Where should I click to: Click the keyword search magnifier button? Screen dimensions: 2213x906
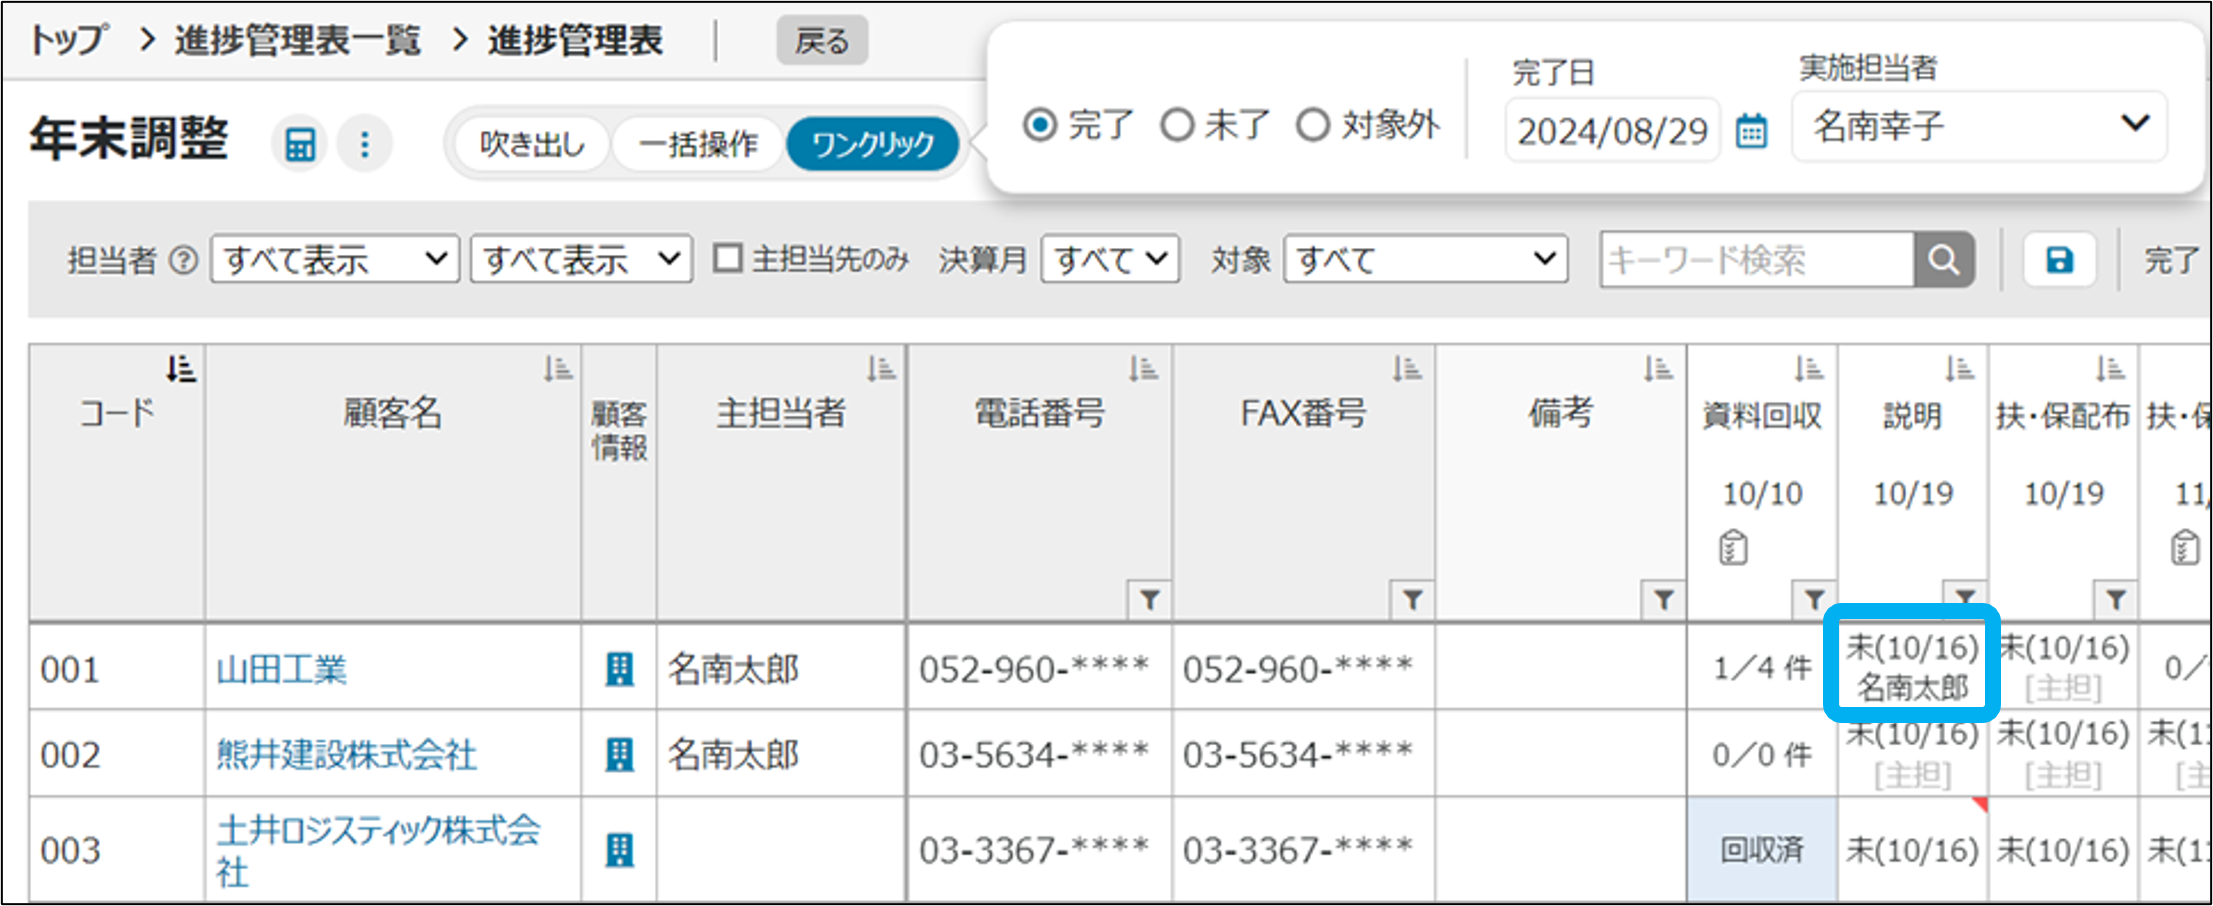coord(1943,260)
